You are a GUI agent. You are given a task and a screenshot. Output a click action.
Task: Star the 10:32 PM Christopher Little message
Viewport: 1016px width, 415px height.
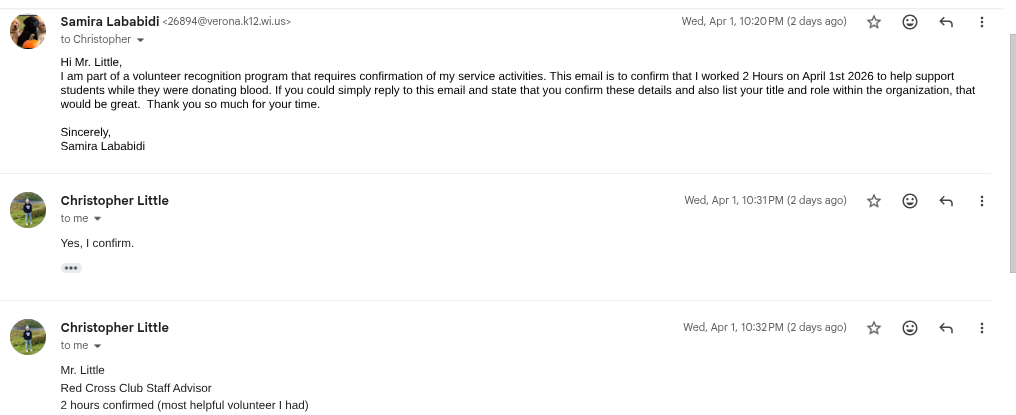point(874,328)
